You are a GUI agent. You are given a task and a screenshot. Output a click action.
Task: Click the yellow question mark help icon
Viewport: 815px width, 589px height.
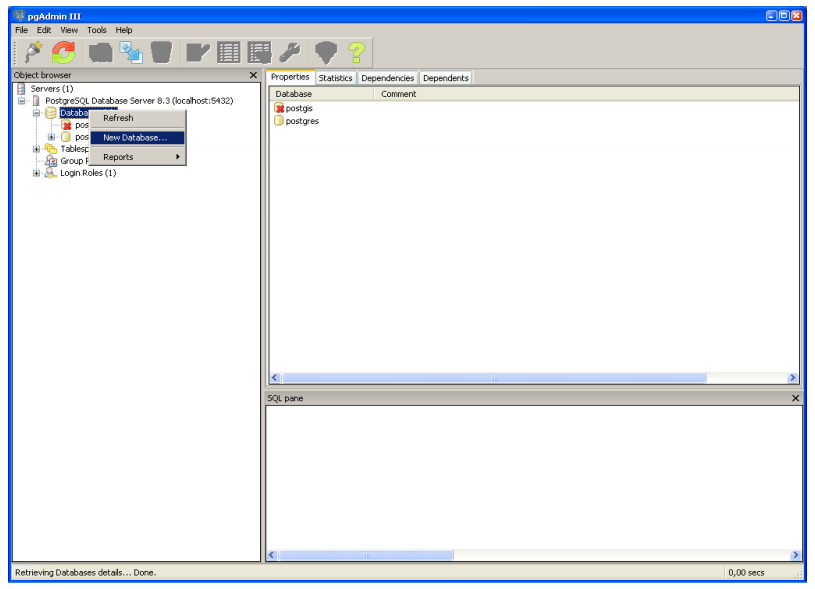(x=357, y=53)
